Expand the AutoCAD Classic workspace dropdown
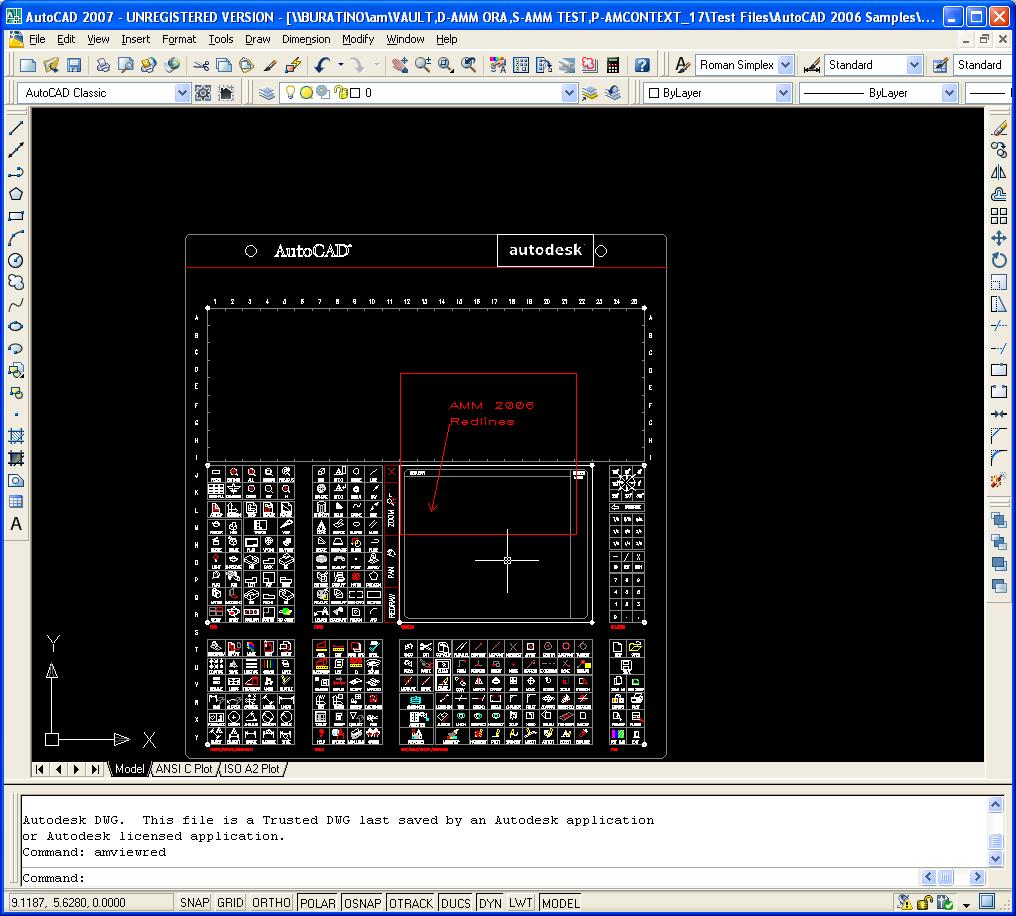 (182, 93)
